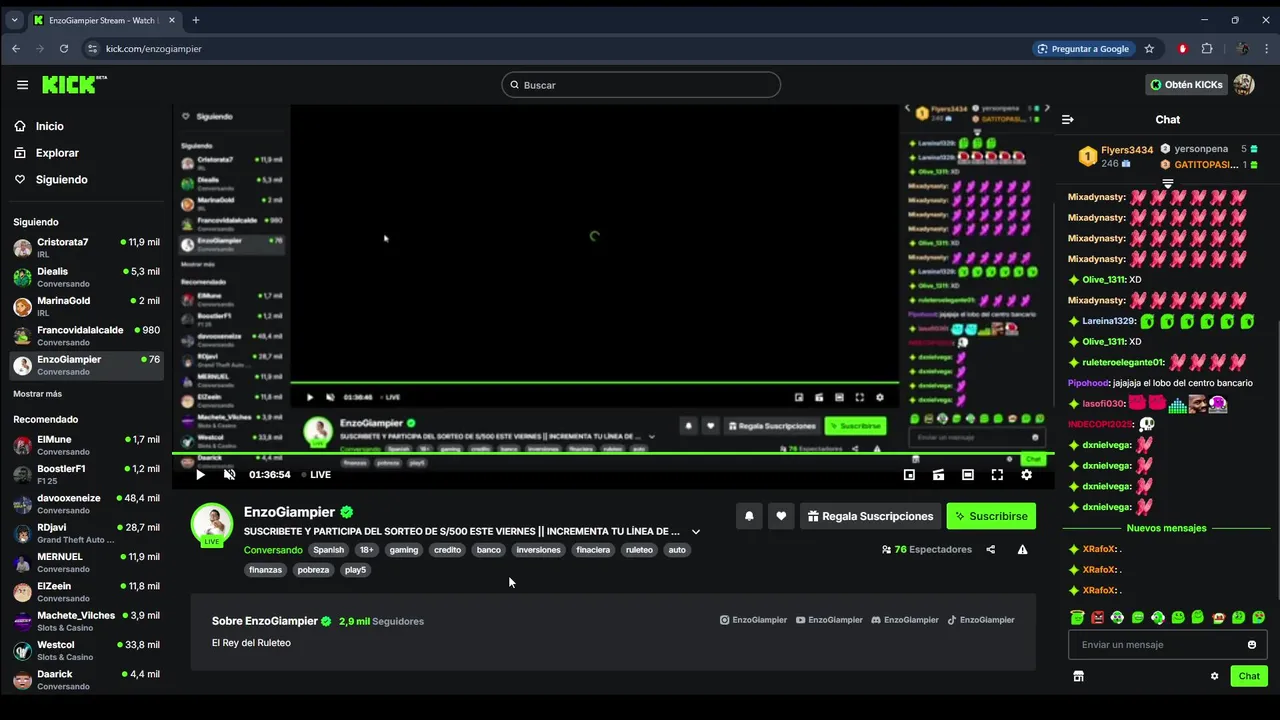
Task: Open chat settings gear icon
Action: pyautogui.click(x=1215, y=676)
